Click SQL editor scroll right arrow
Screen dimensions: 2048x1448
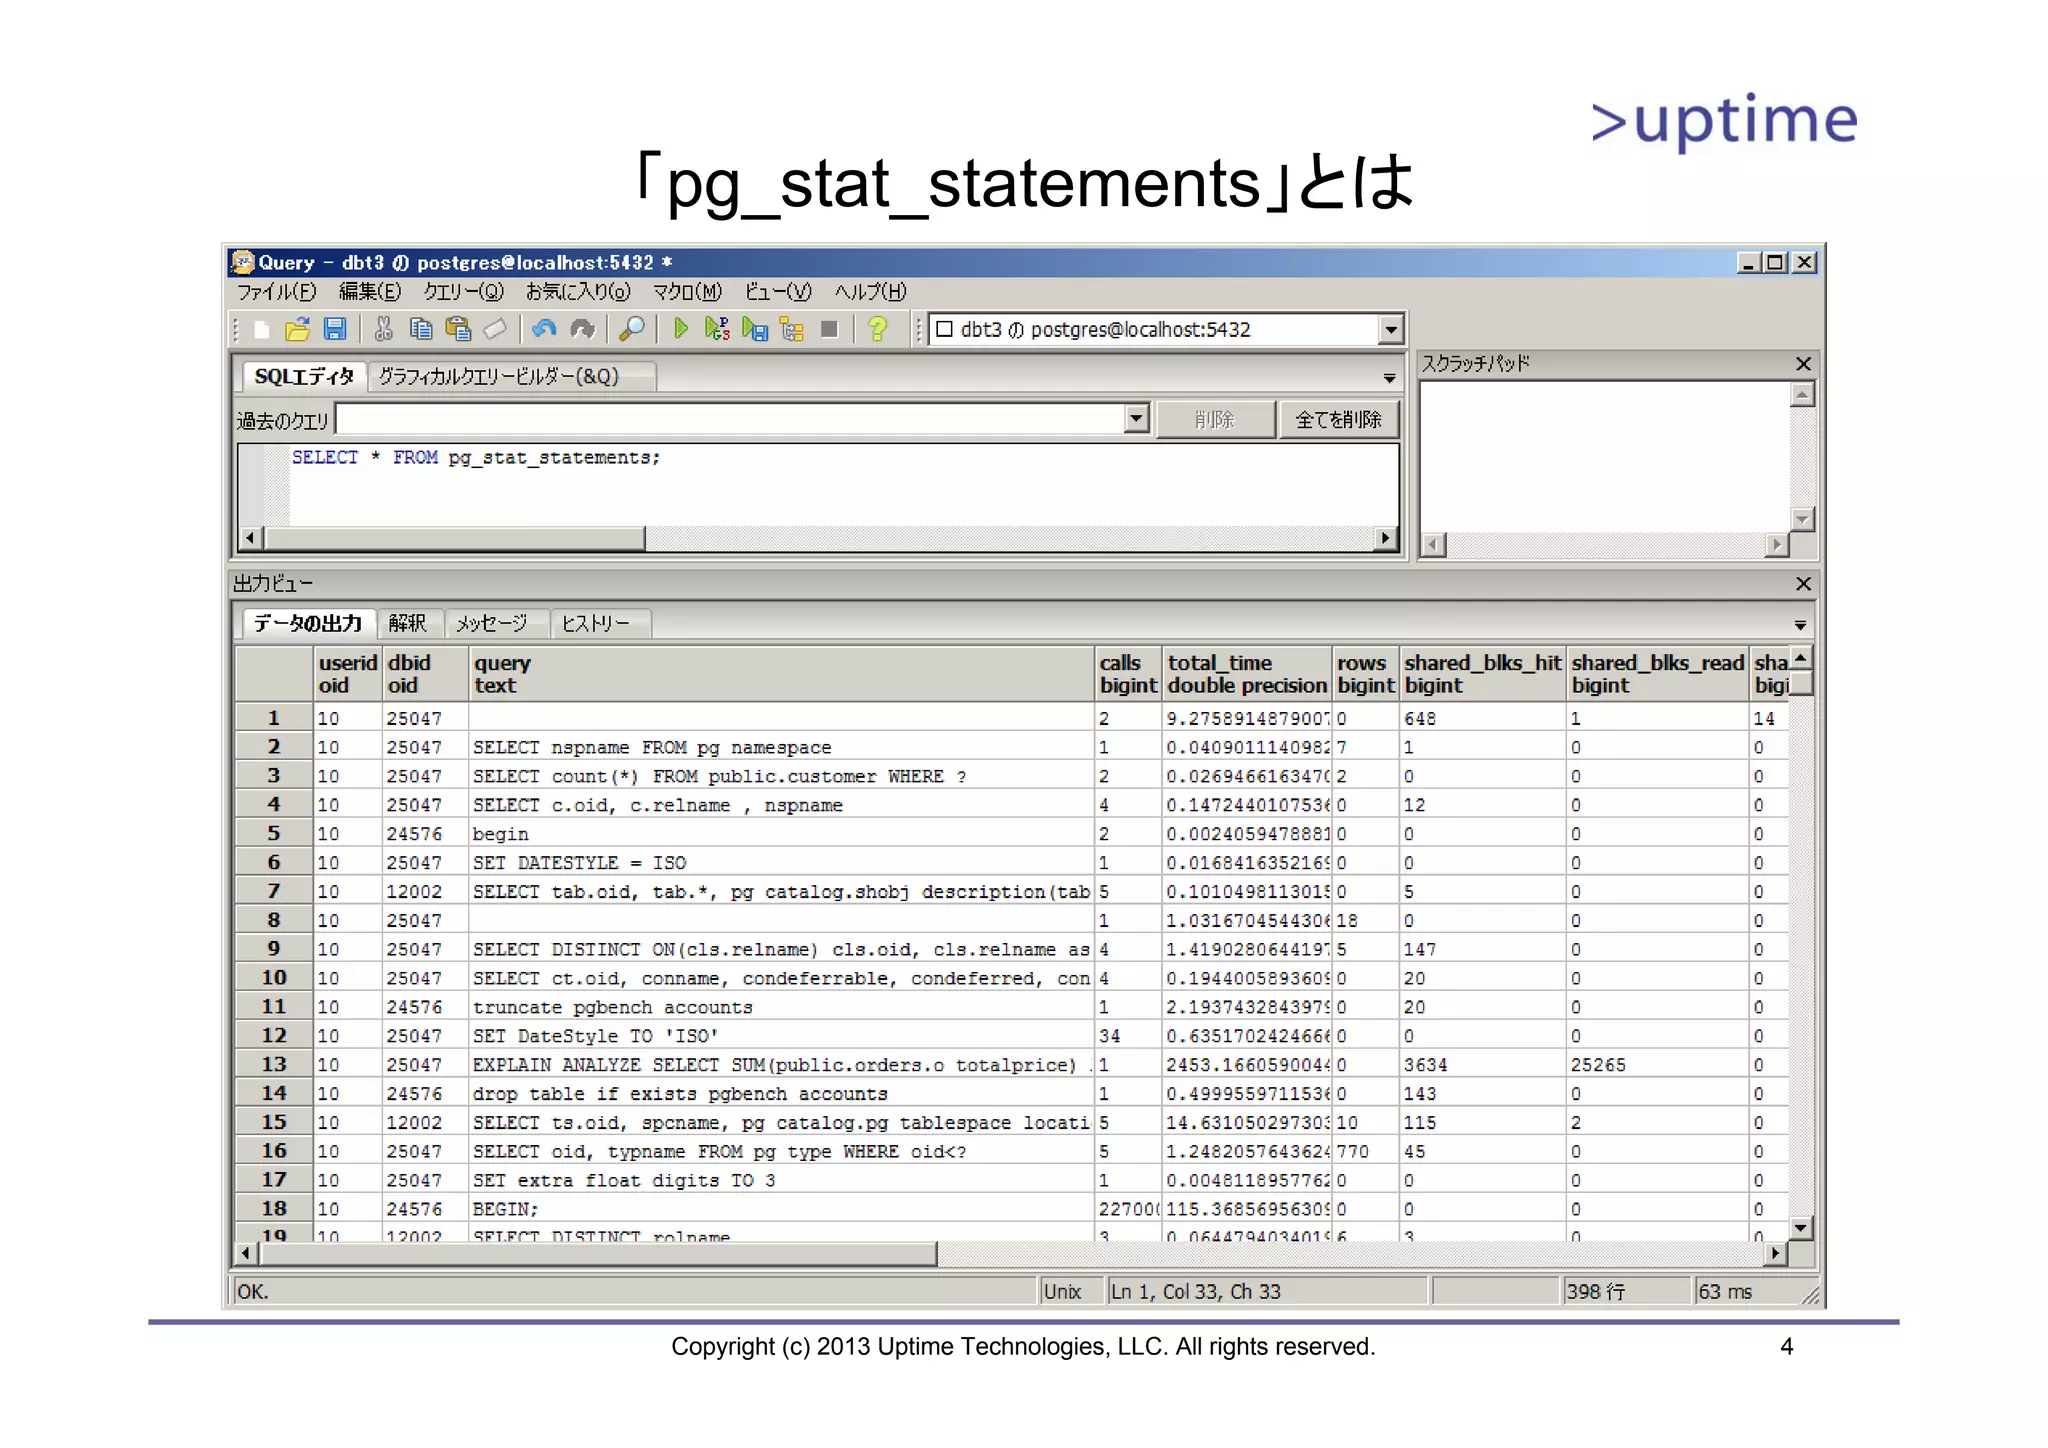(x=1385, y=539)
